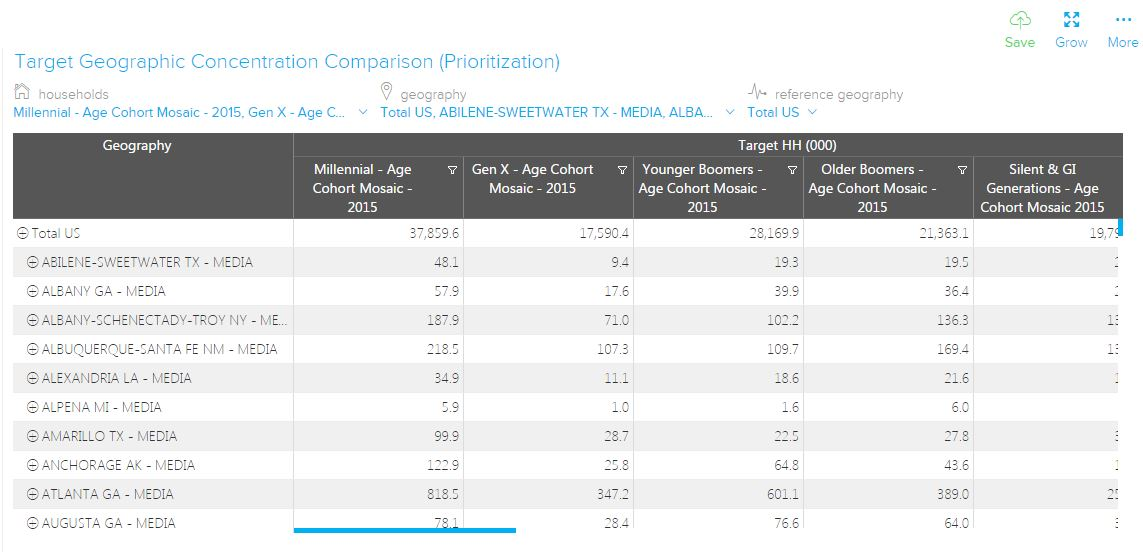Click filter icon on Older Boomers column
The width and height of the screenshot is (1143, 552).
[962, 170]
